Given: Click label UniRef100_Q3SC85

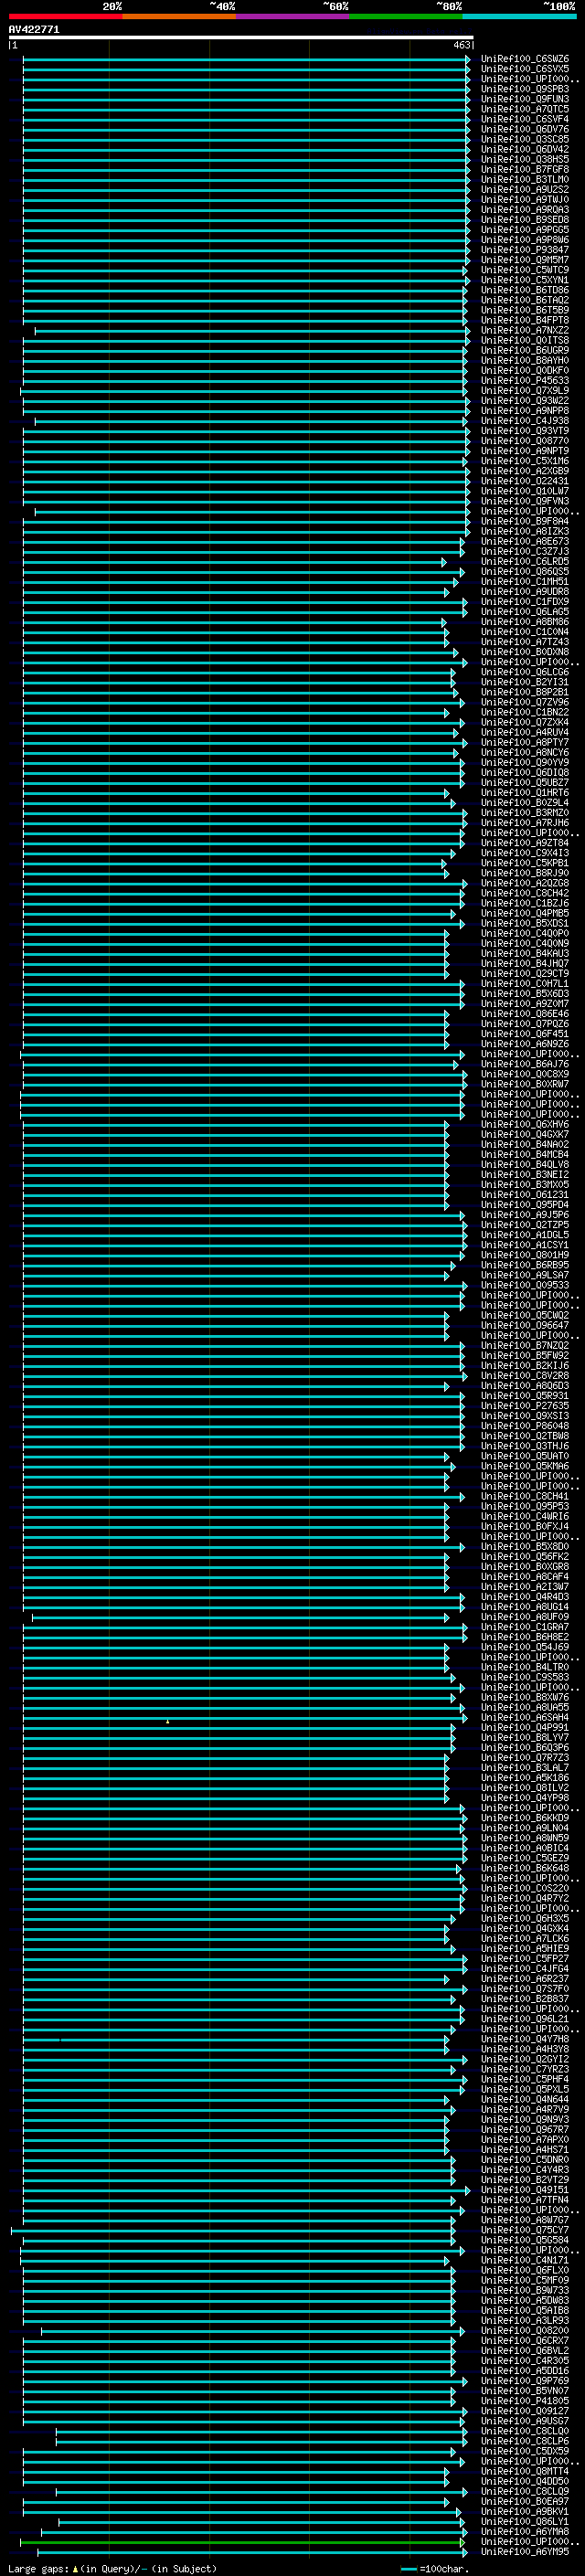Looking at the screenshot, I should click(x=524, y=139).
